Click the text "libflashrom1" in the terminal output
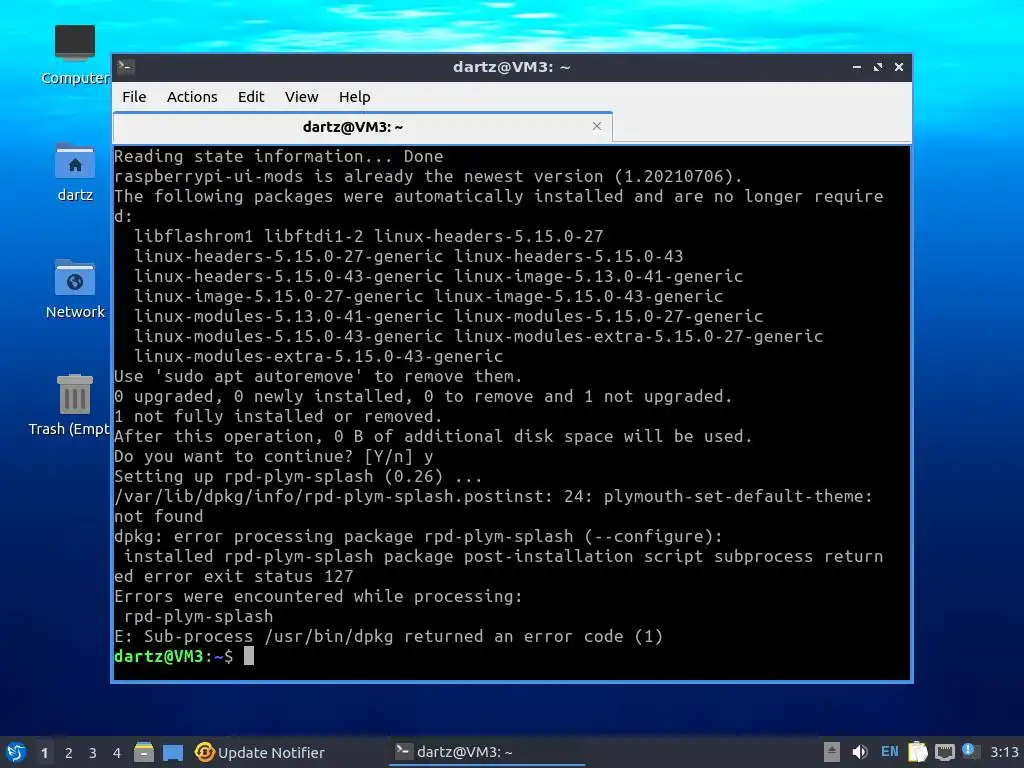 coord(193,236)
